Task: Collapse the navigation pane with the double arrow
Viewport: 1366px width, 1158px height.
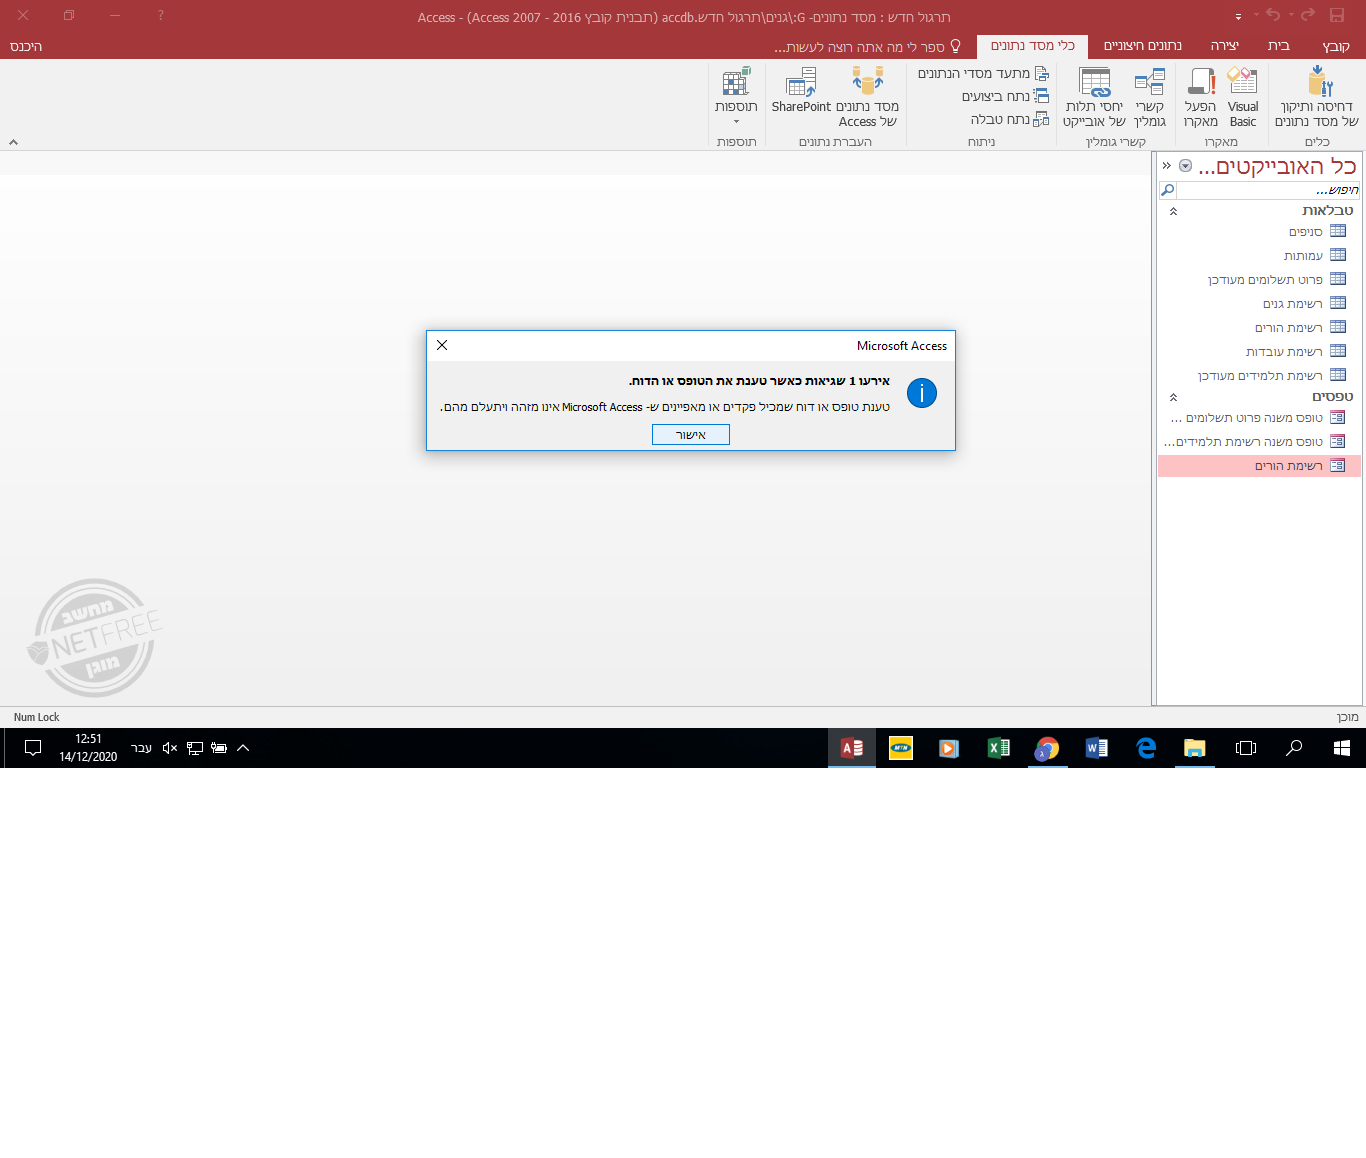Action: click(1166, 166)
